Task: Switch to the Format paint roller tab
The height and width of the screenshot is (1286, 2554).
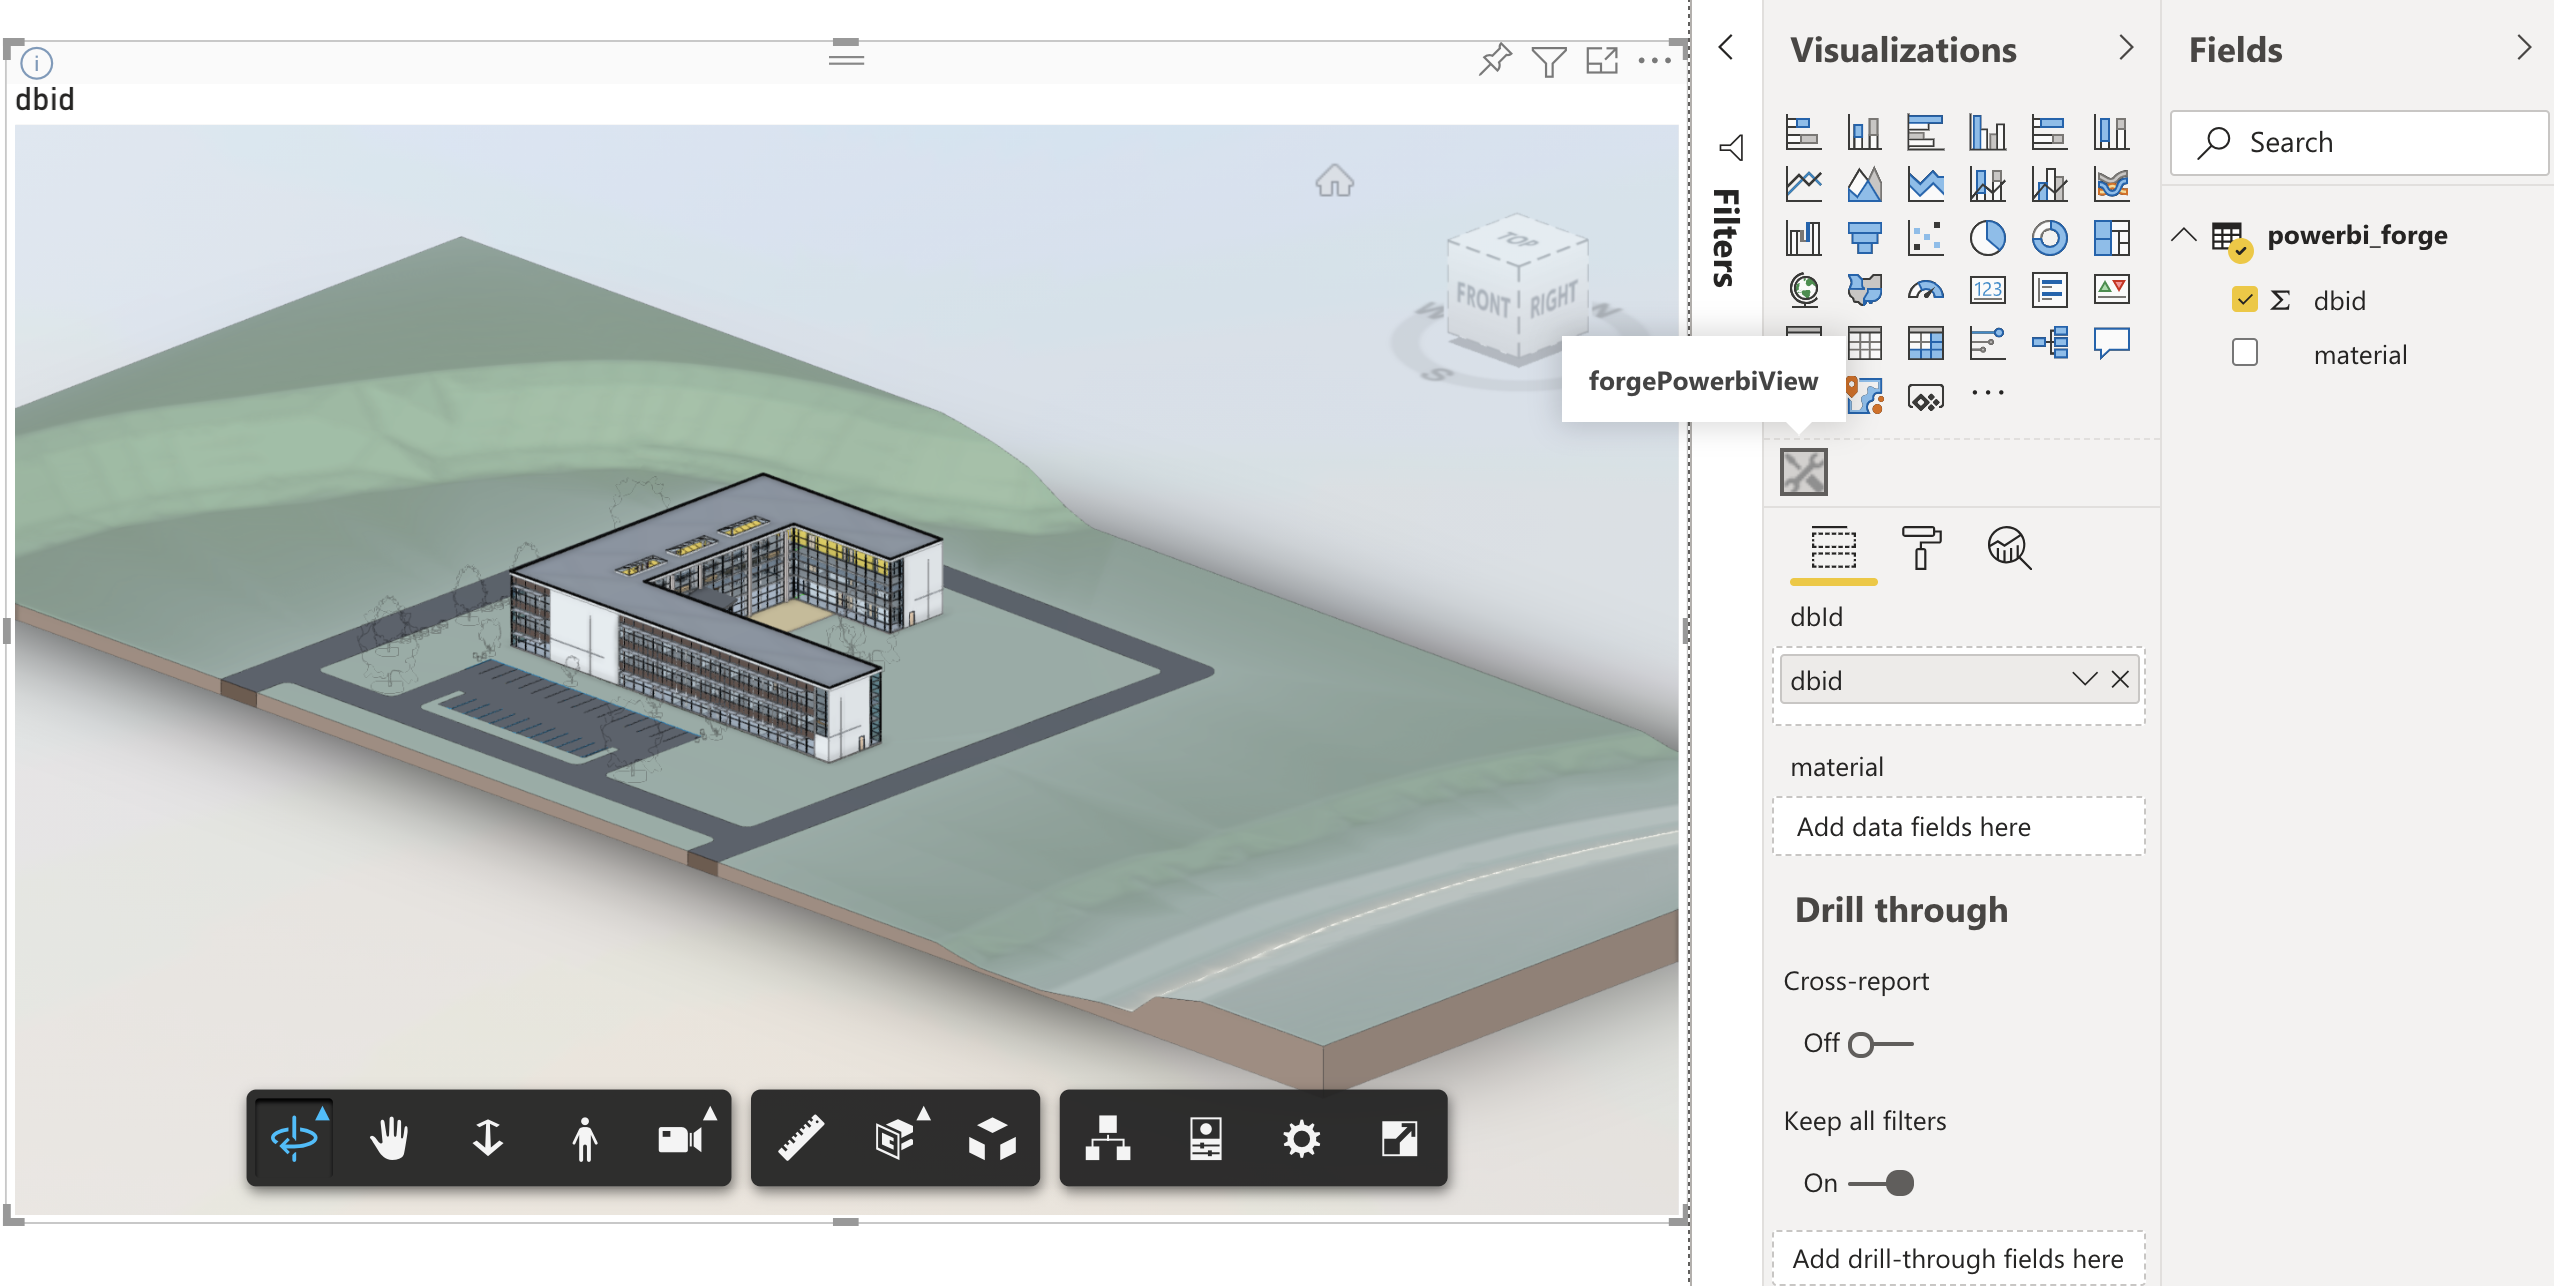Action: pos(1920,548)
